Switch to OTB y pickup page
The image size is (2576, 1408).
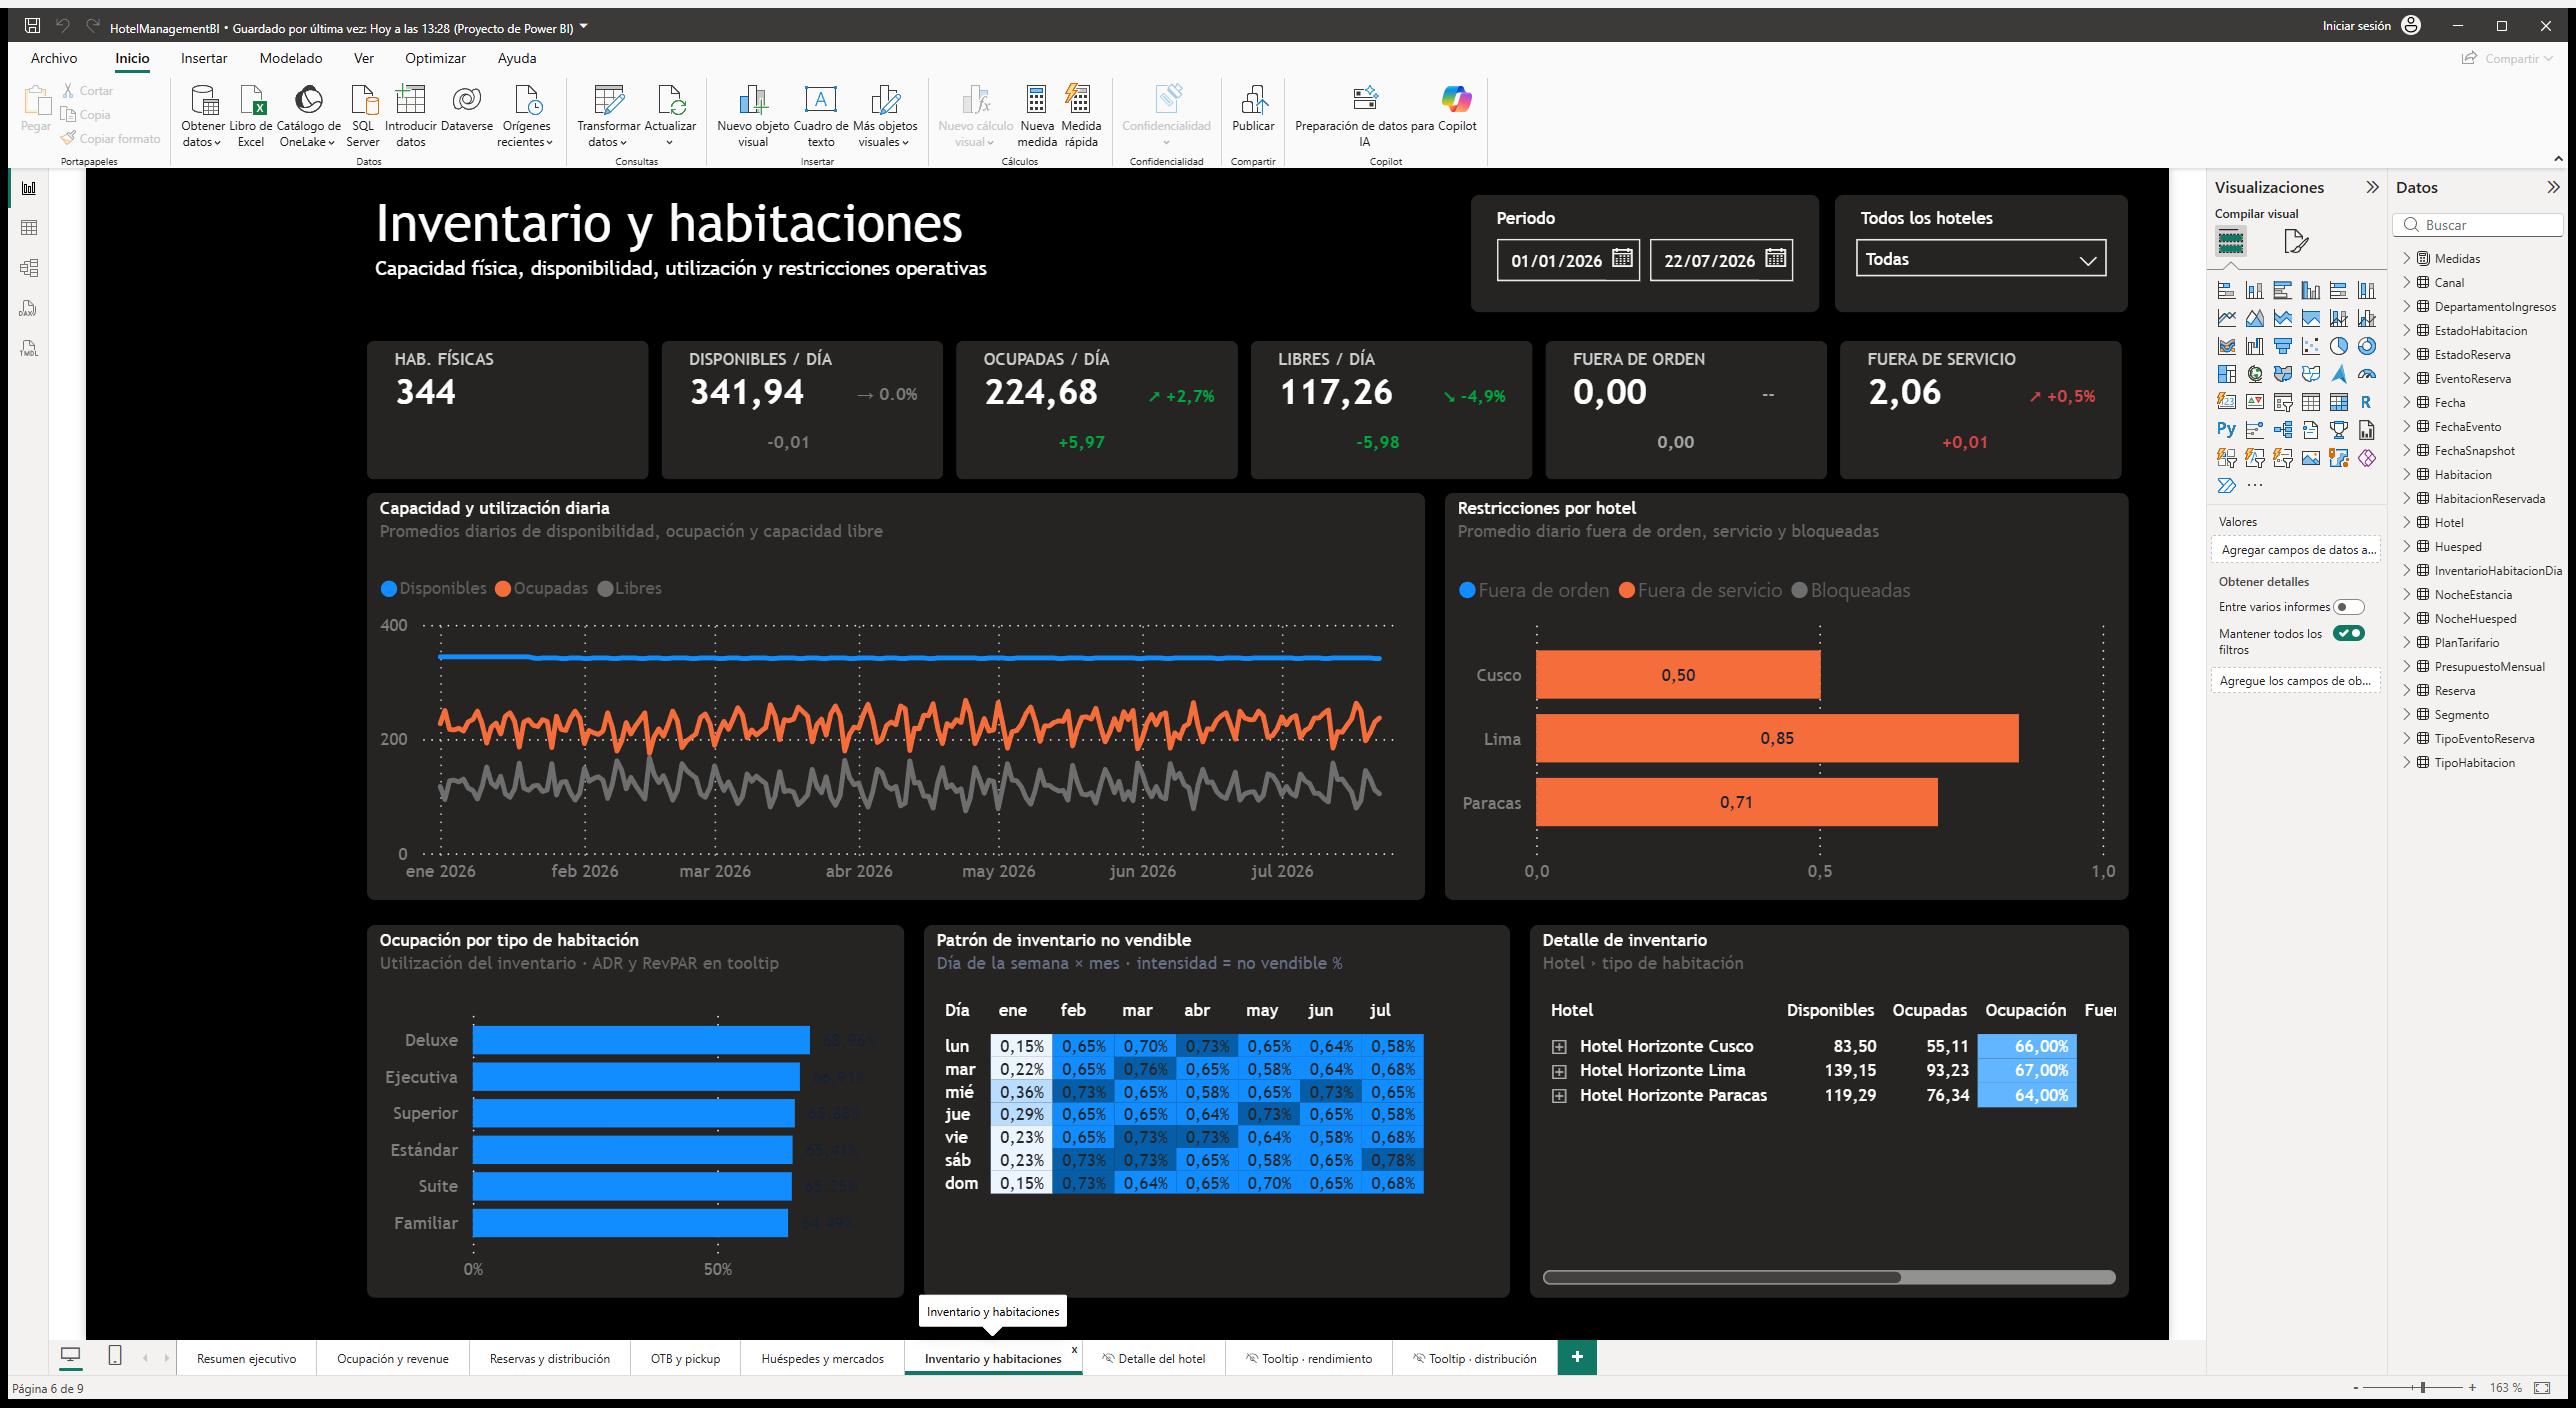click(x=685, y=1358)
